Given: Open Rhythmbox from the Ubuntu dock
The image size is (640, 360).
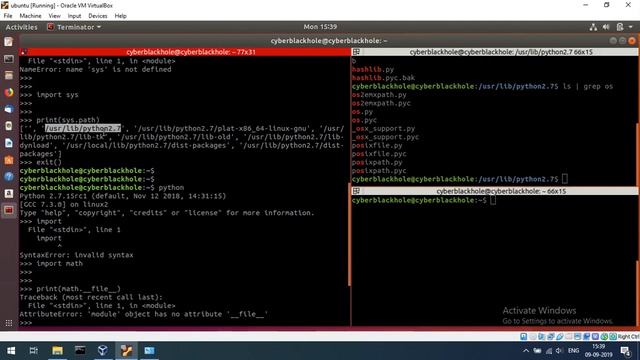Looking at the screenshot, I should (x=9, y=126).
